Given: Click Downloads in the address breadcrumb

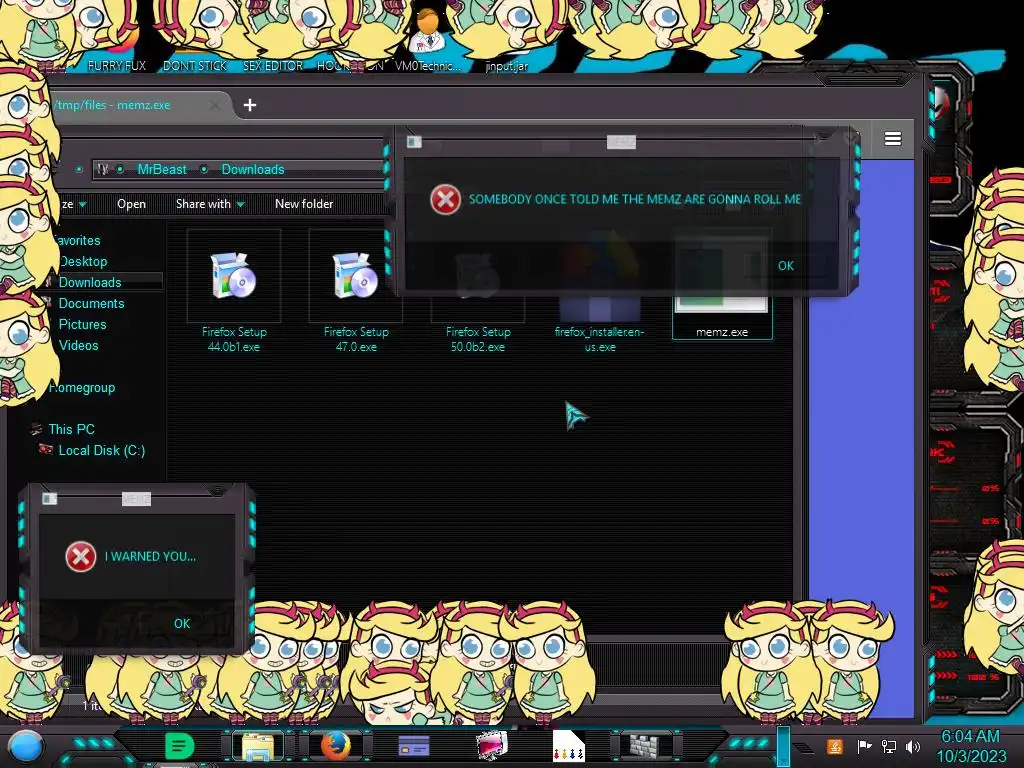Looking at the screenshot, I should pyautogui.click(x=253, y=169).
